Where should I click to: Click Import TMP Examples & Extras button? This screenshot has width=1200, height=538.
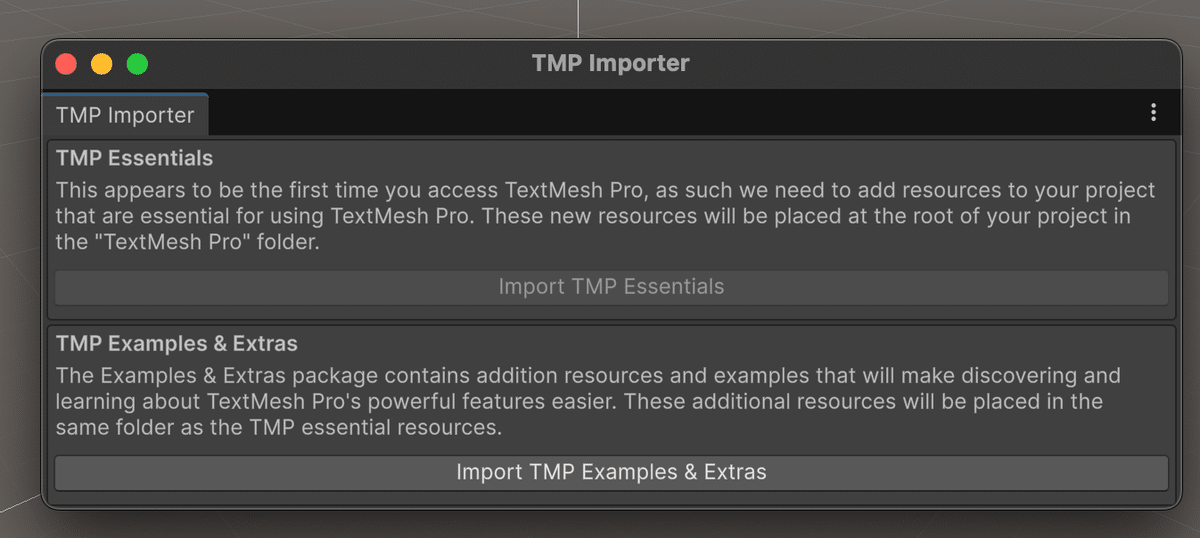click(x=611, y=472)
